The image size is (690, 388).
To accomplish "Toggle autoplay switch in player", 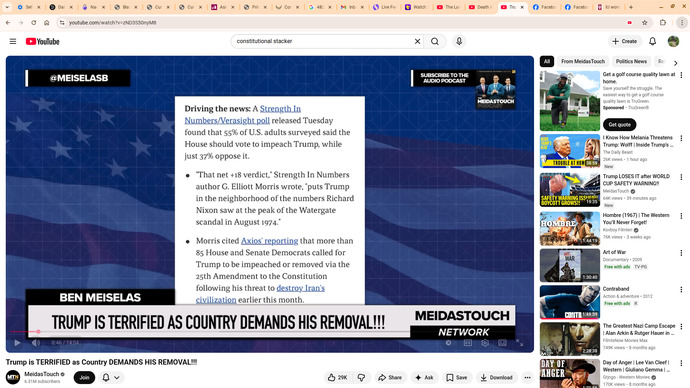I will (448, 343).
